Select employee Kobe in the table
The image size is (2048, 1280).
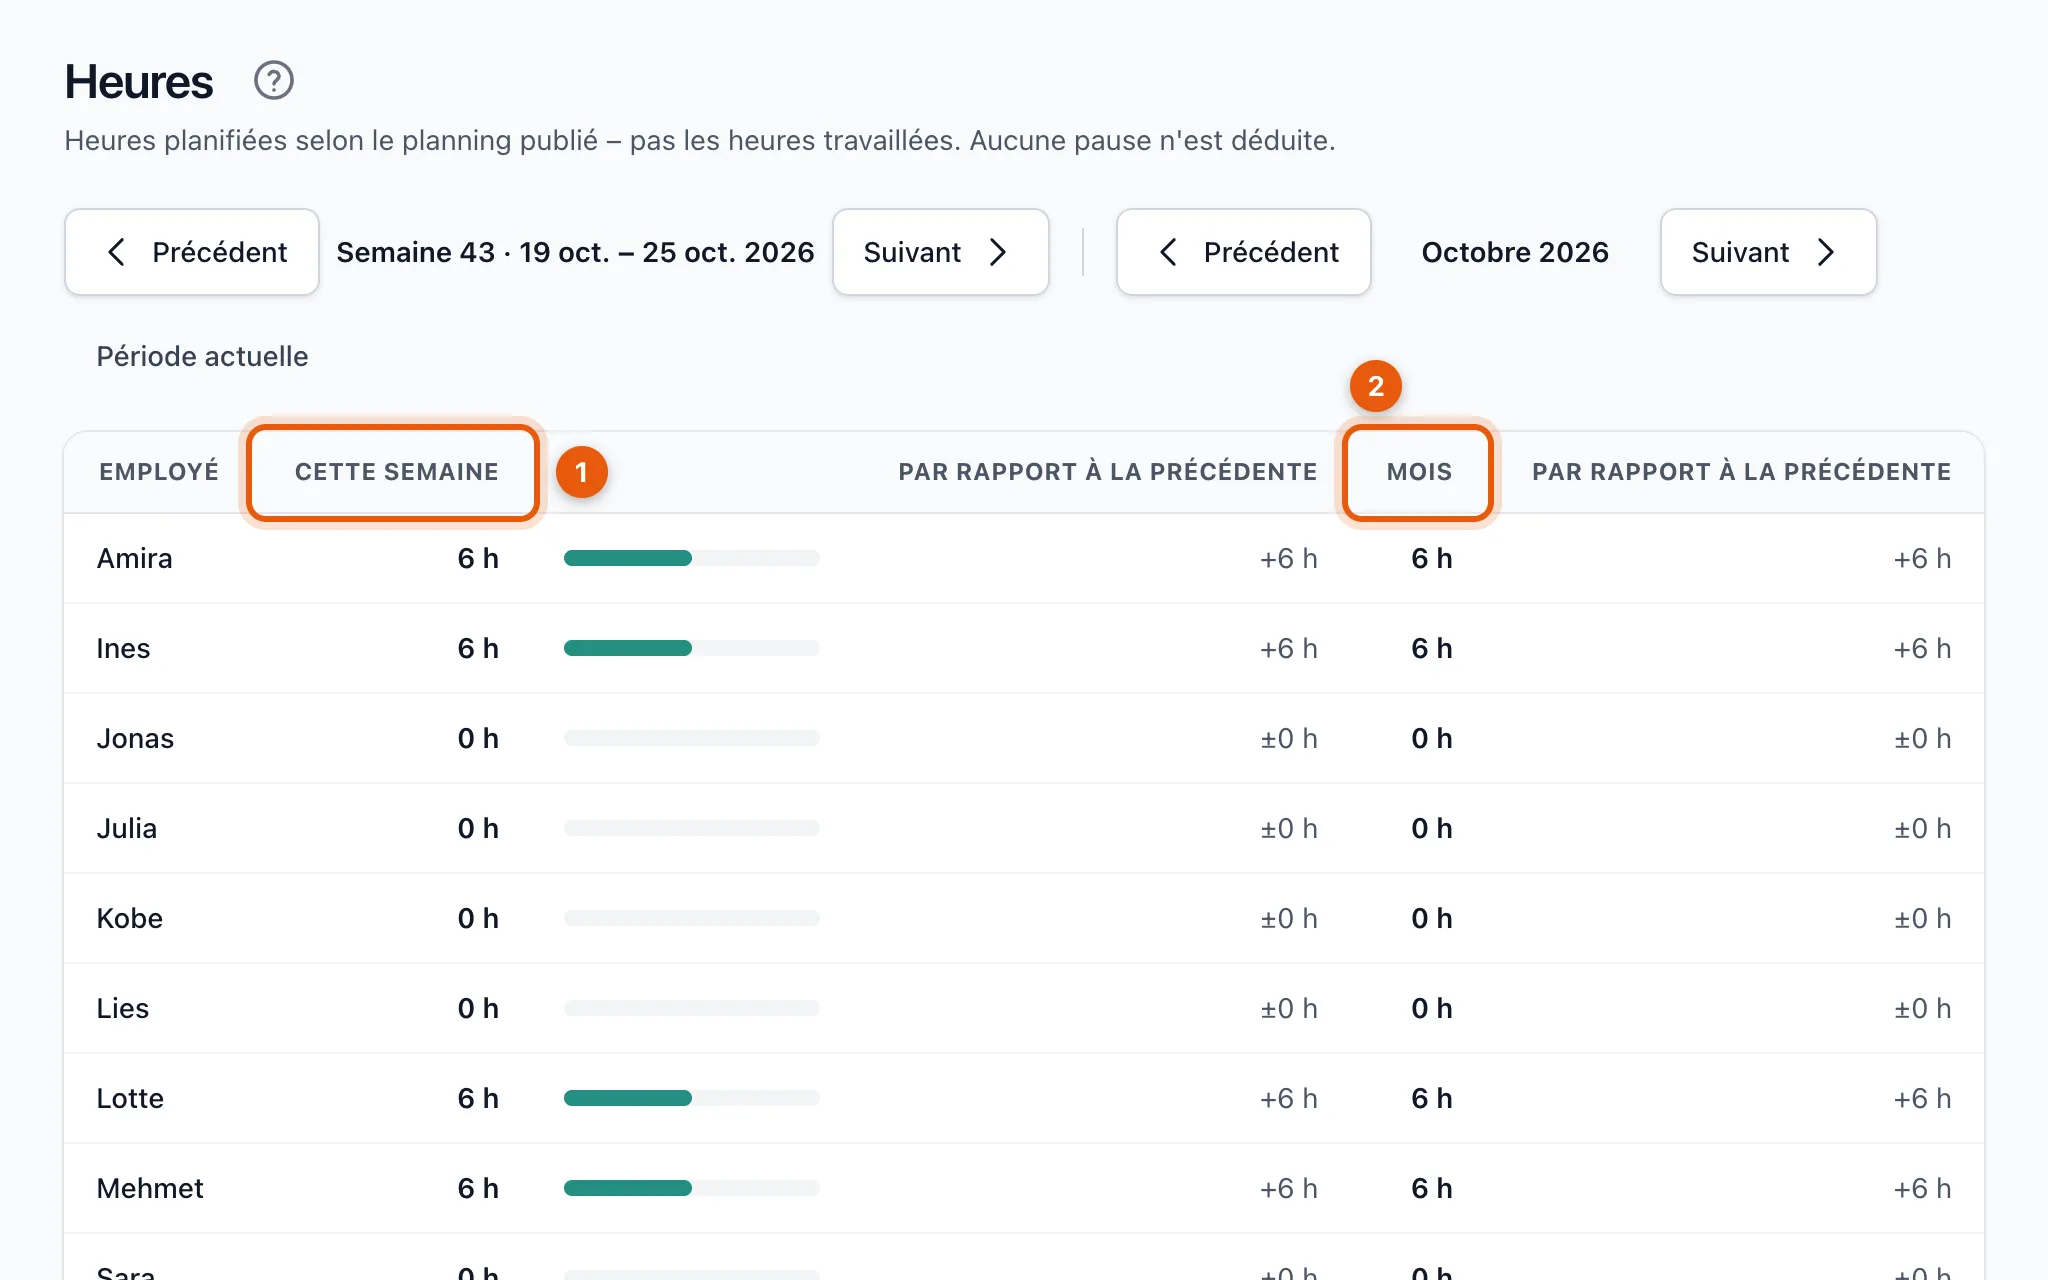[x=129, y=918]
